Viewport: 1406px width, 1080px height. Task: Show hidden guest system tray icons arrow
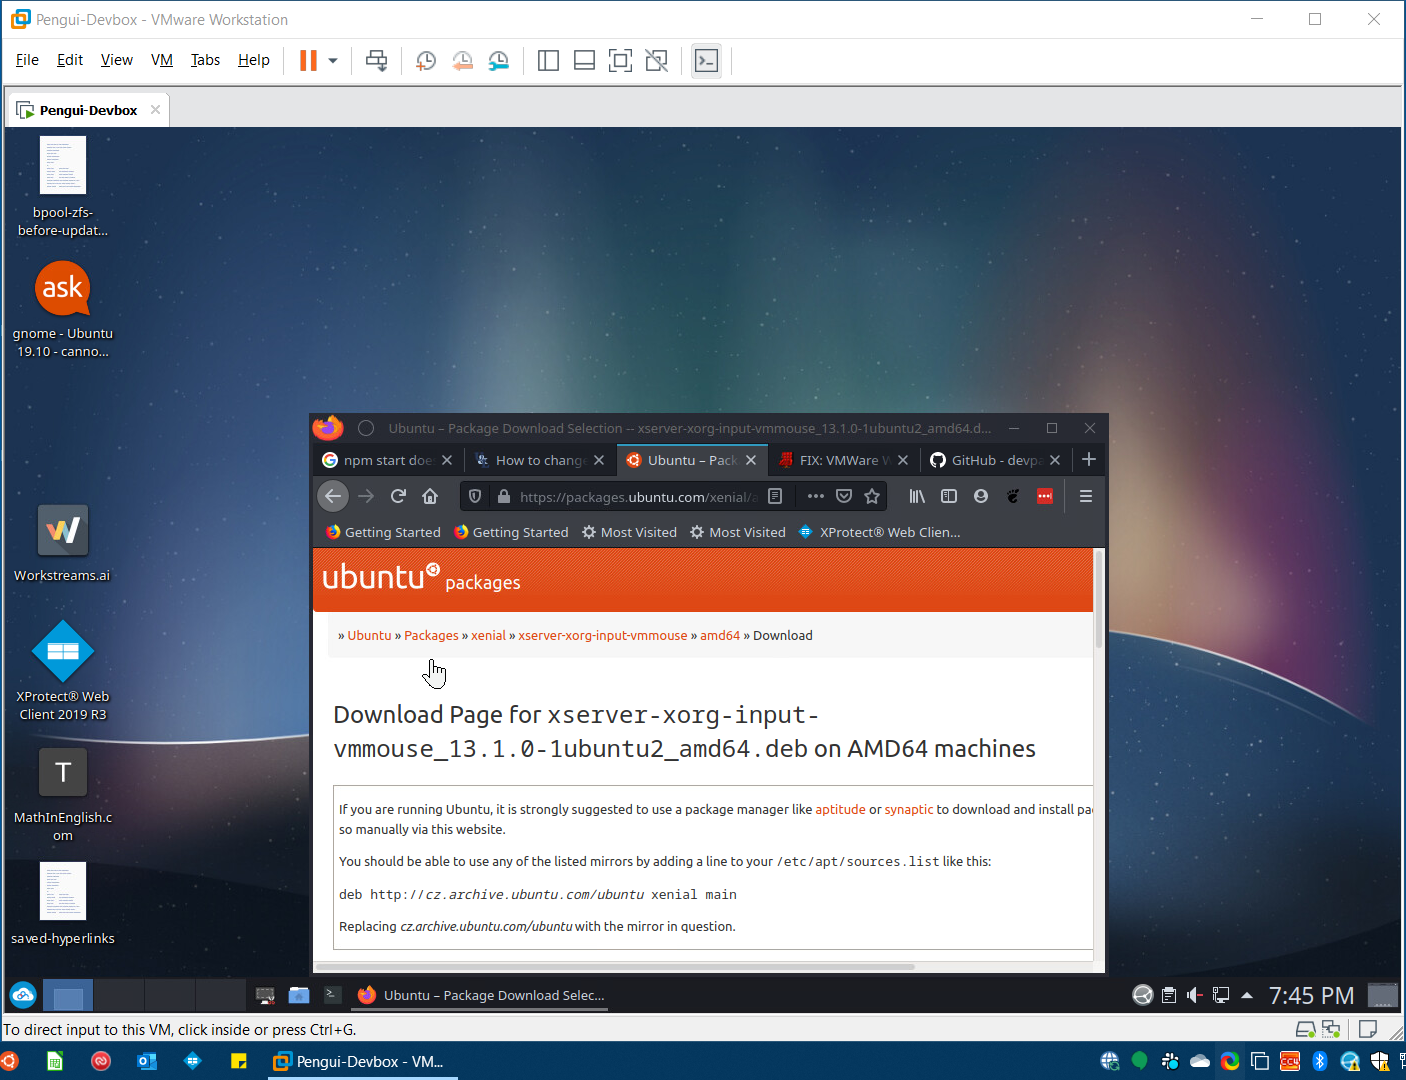[x=1247, y=995]
